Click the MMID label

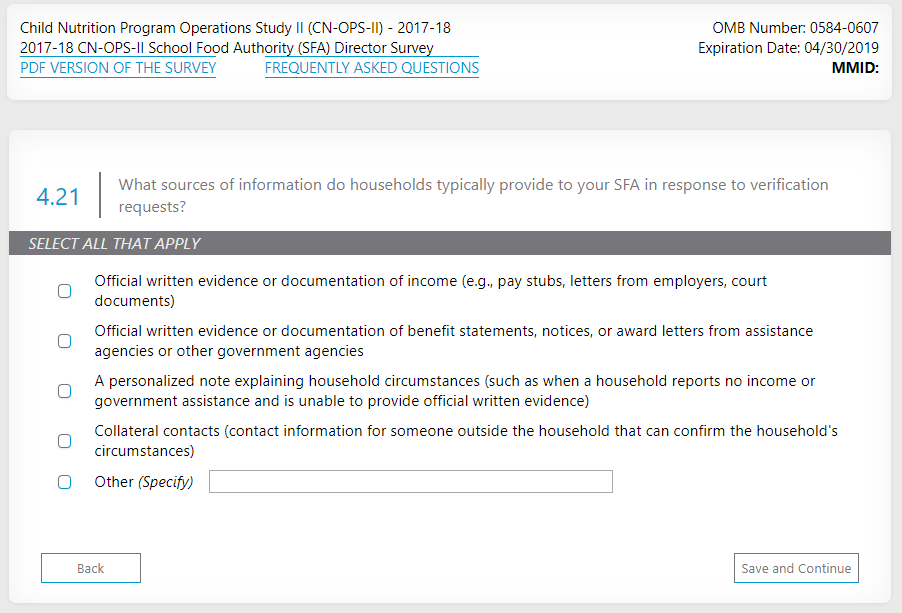(855, 68)
